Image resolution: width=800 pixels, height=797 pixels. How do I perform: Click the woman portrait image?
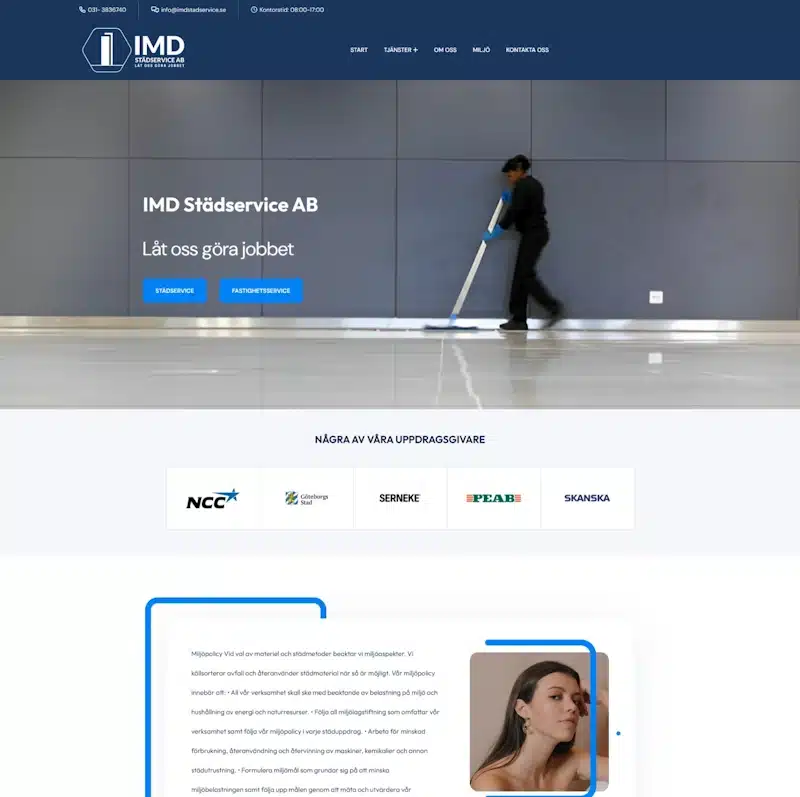click(x=539, y=720)
